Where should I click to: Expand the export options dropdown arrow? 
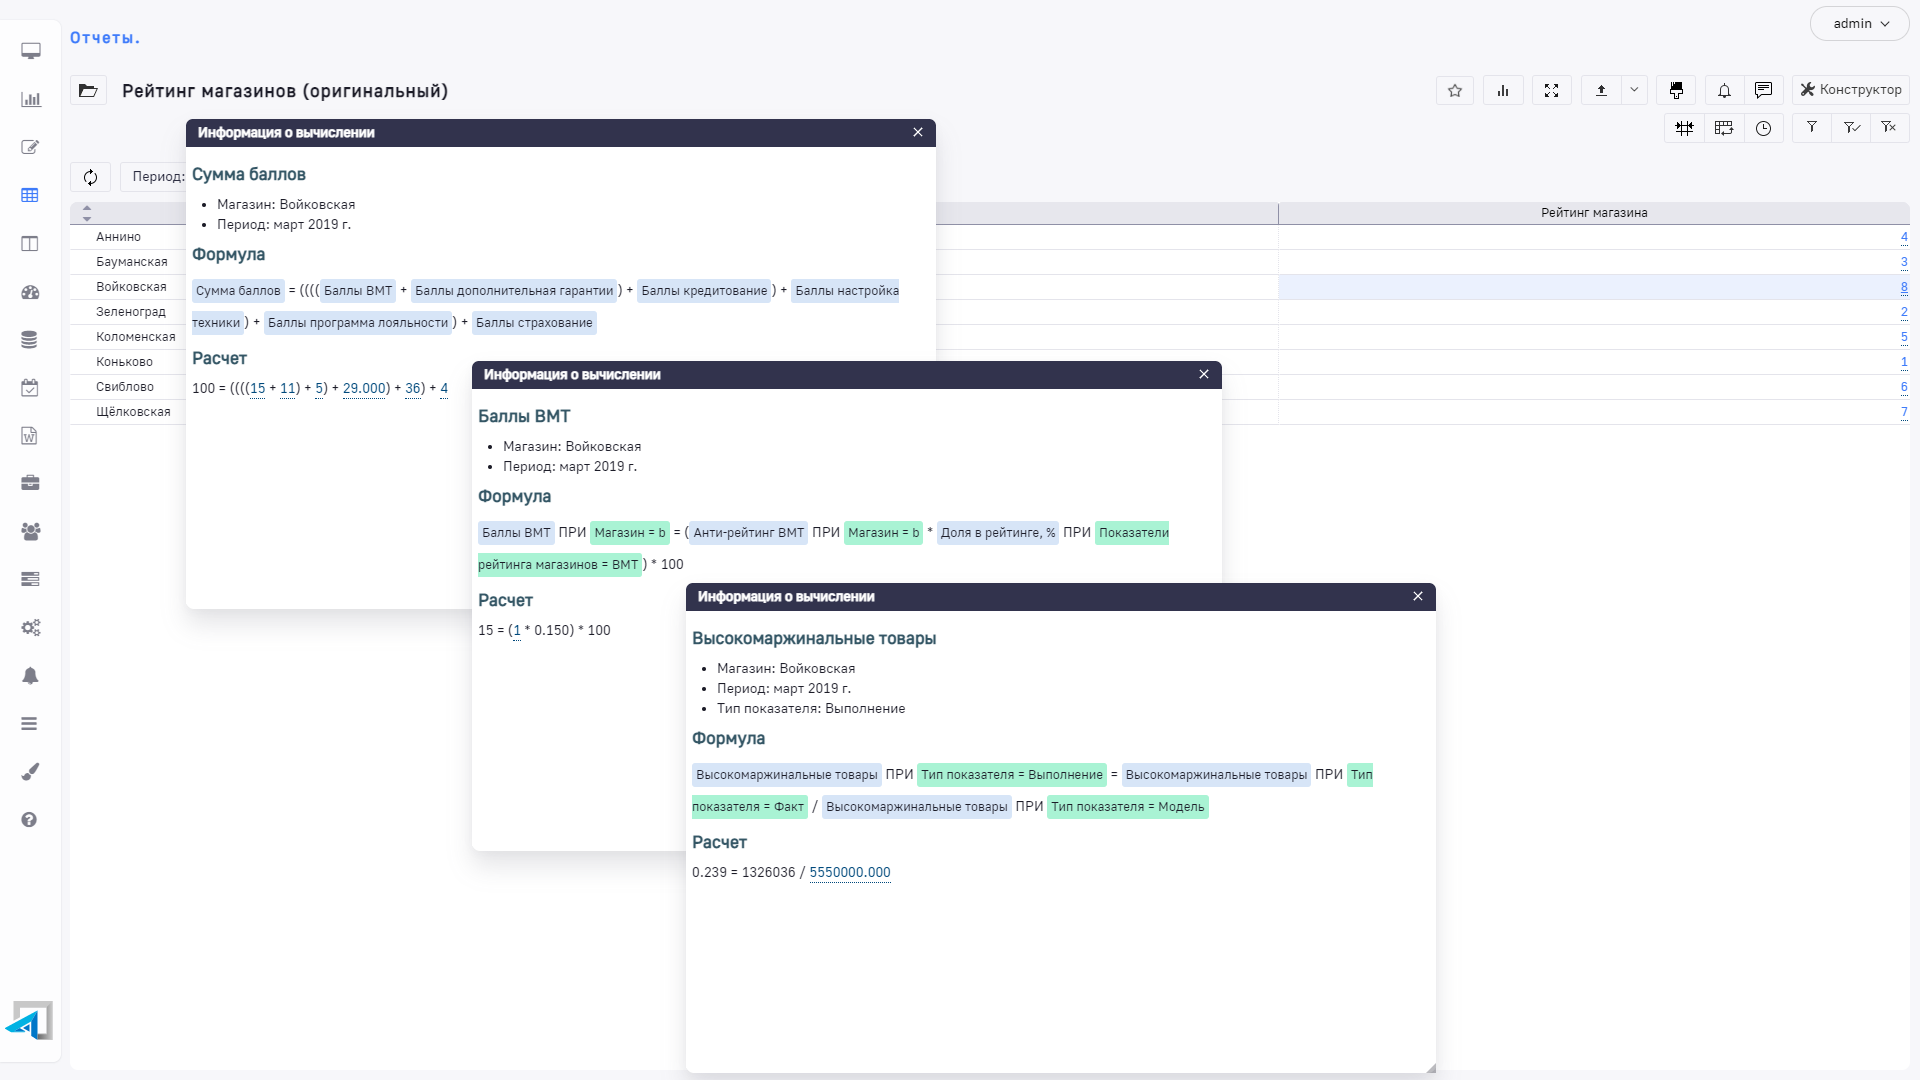(1634, 90)
